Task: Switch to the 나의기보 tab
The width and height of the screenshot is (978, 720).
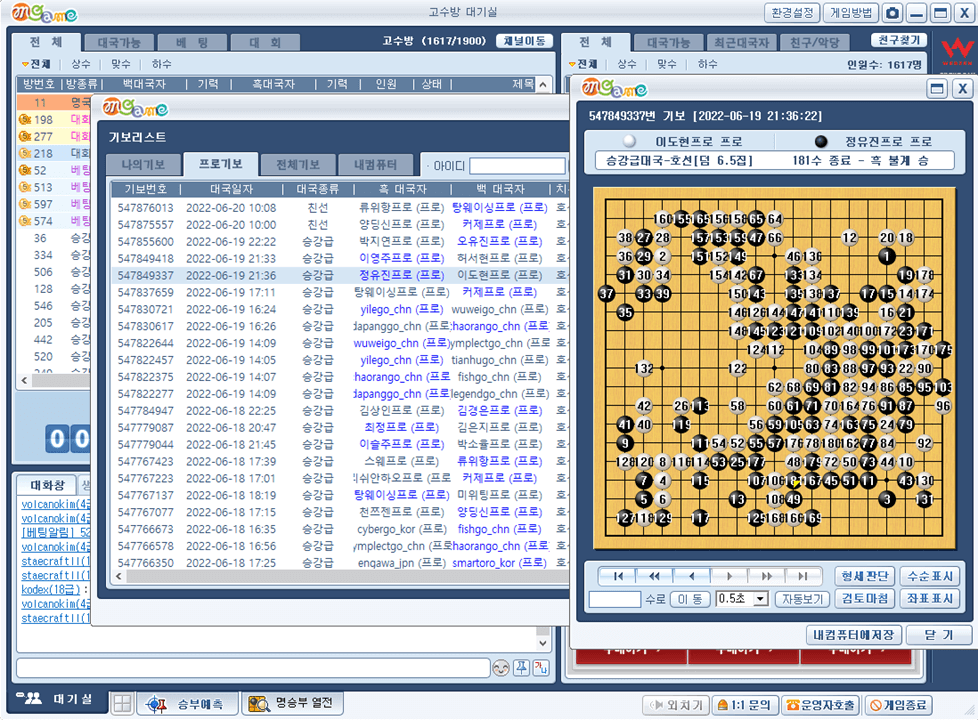Action: pyautogui.click(x=143, y=165)
